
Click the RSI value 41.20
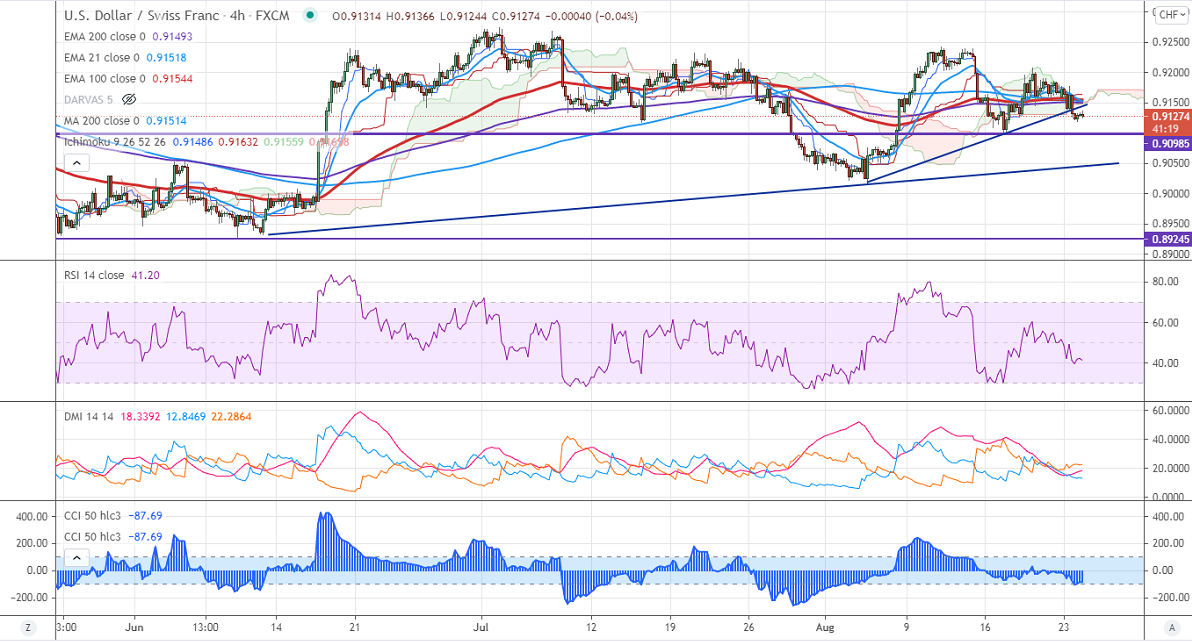(x=146, y=275)
